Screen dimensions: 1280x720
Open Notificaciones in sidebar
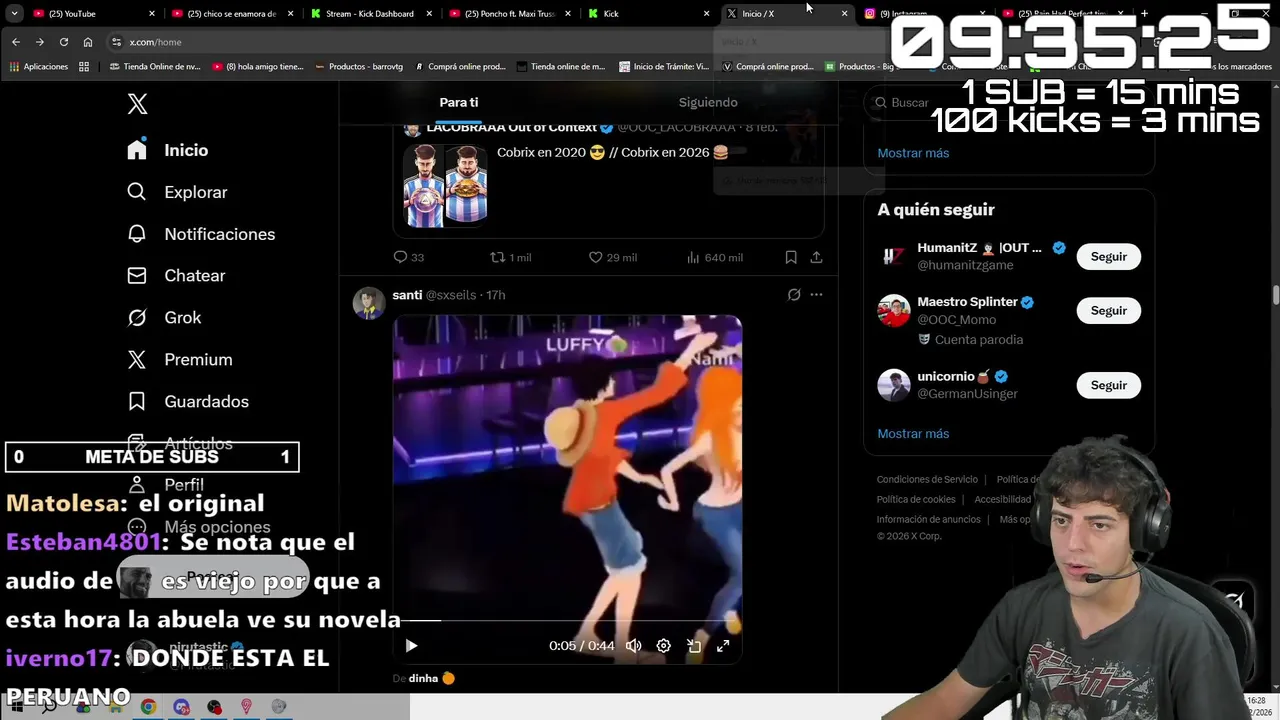(201, 234)
